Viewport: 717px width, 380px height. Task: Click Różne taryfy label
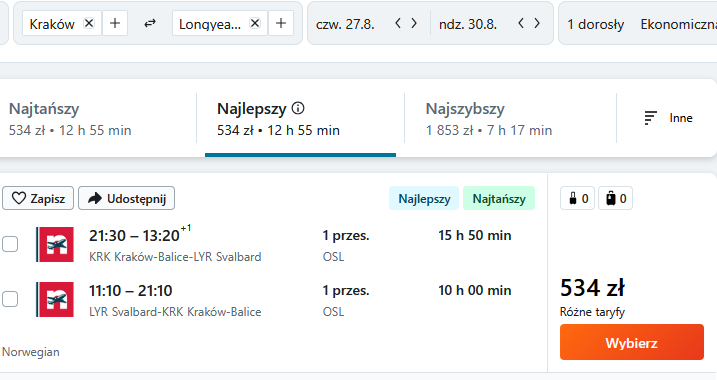(592, 312)
